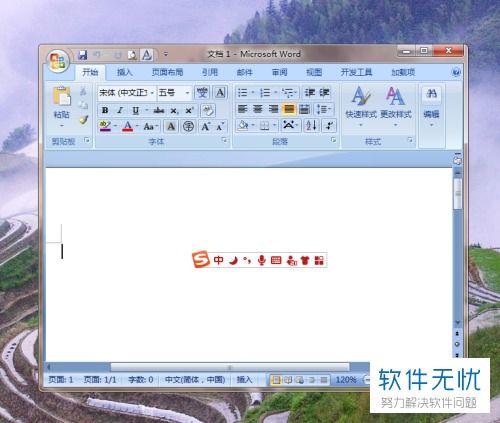Image resolution: width=500 pixels, height=423 pixels.
Task: Expand Quick Access toolbar customize arrow
Action: click(166, 54)
